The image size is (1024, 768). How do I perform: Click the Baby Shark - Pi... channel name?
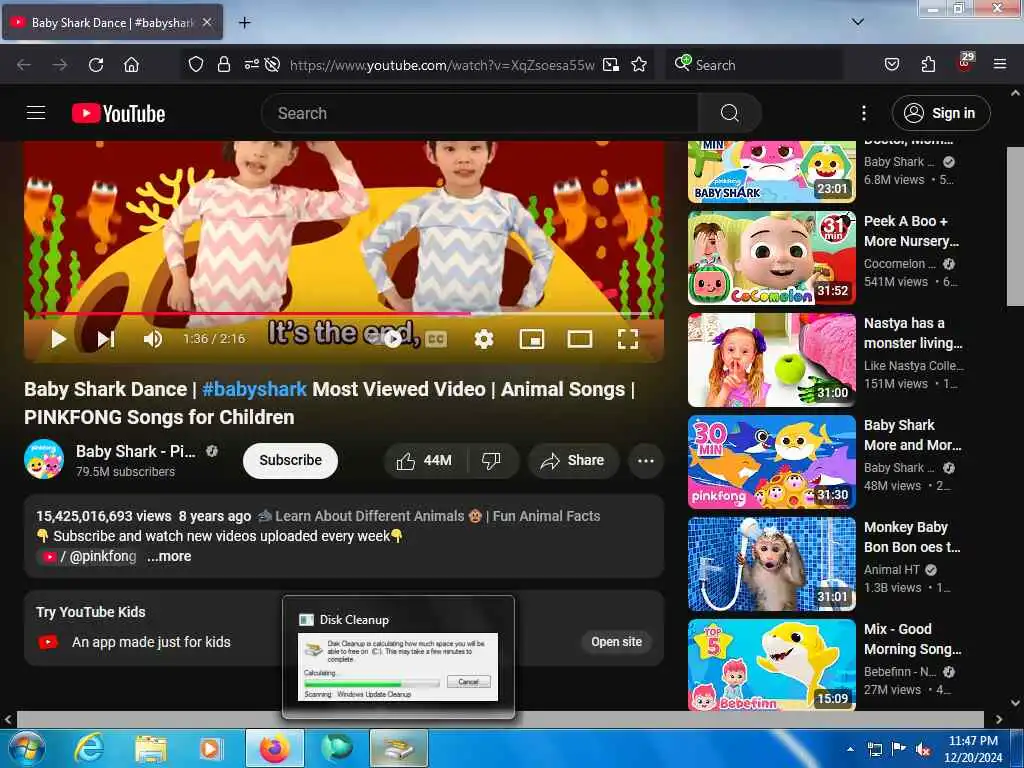pyautogui.click(x=135, y=451)
